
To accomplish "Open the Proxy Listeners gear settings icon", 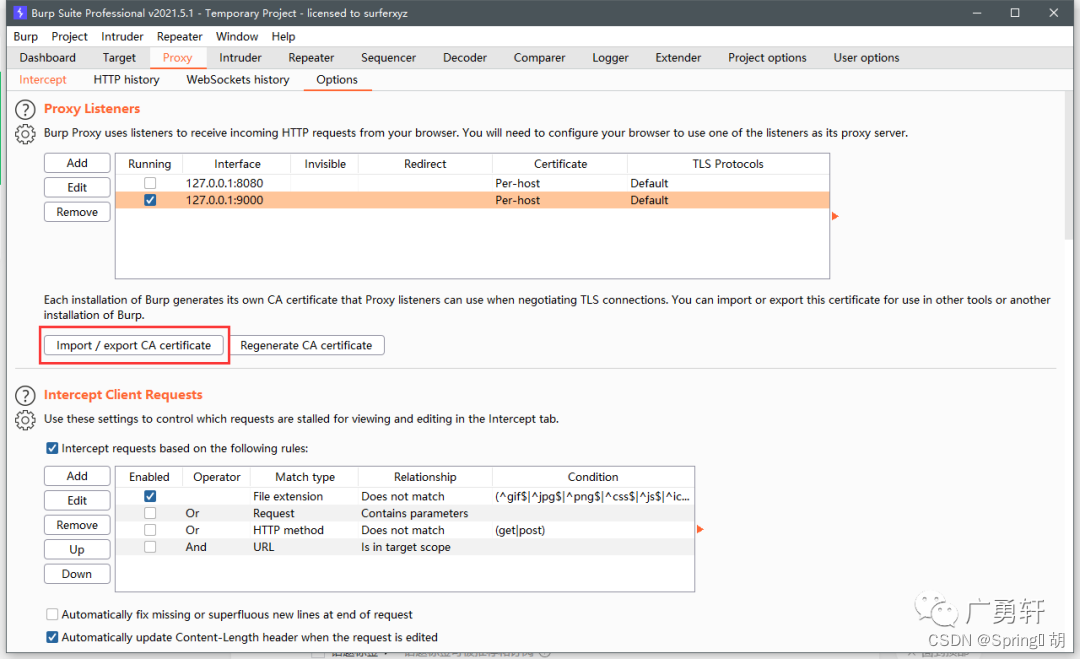I will pos(25,134).
